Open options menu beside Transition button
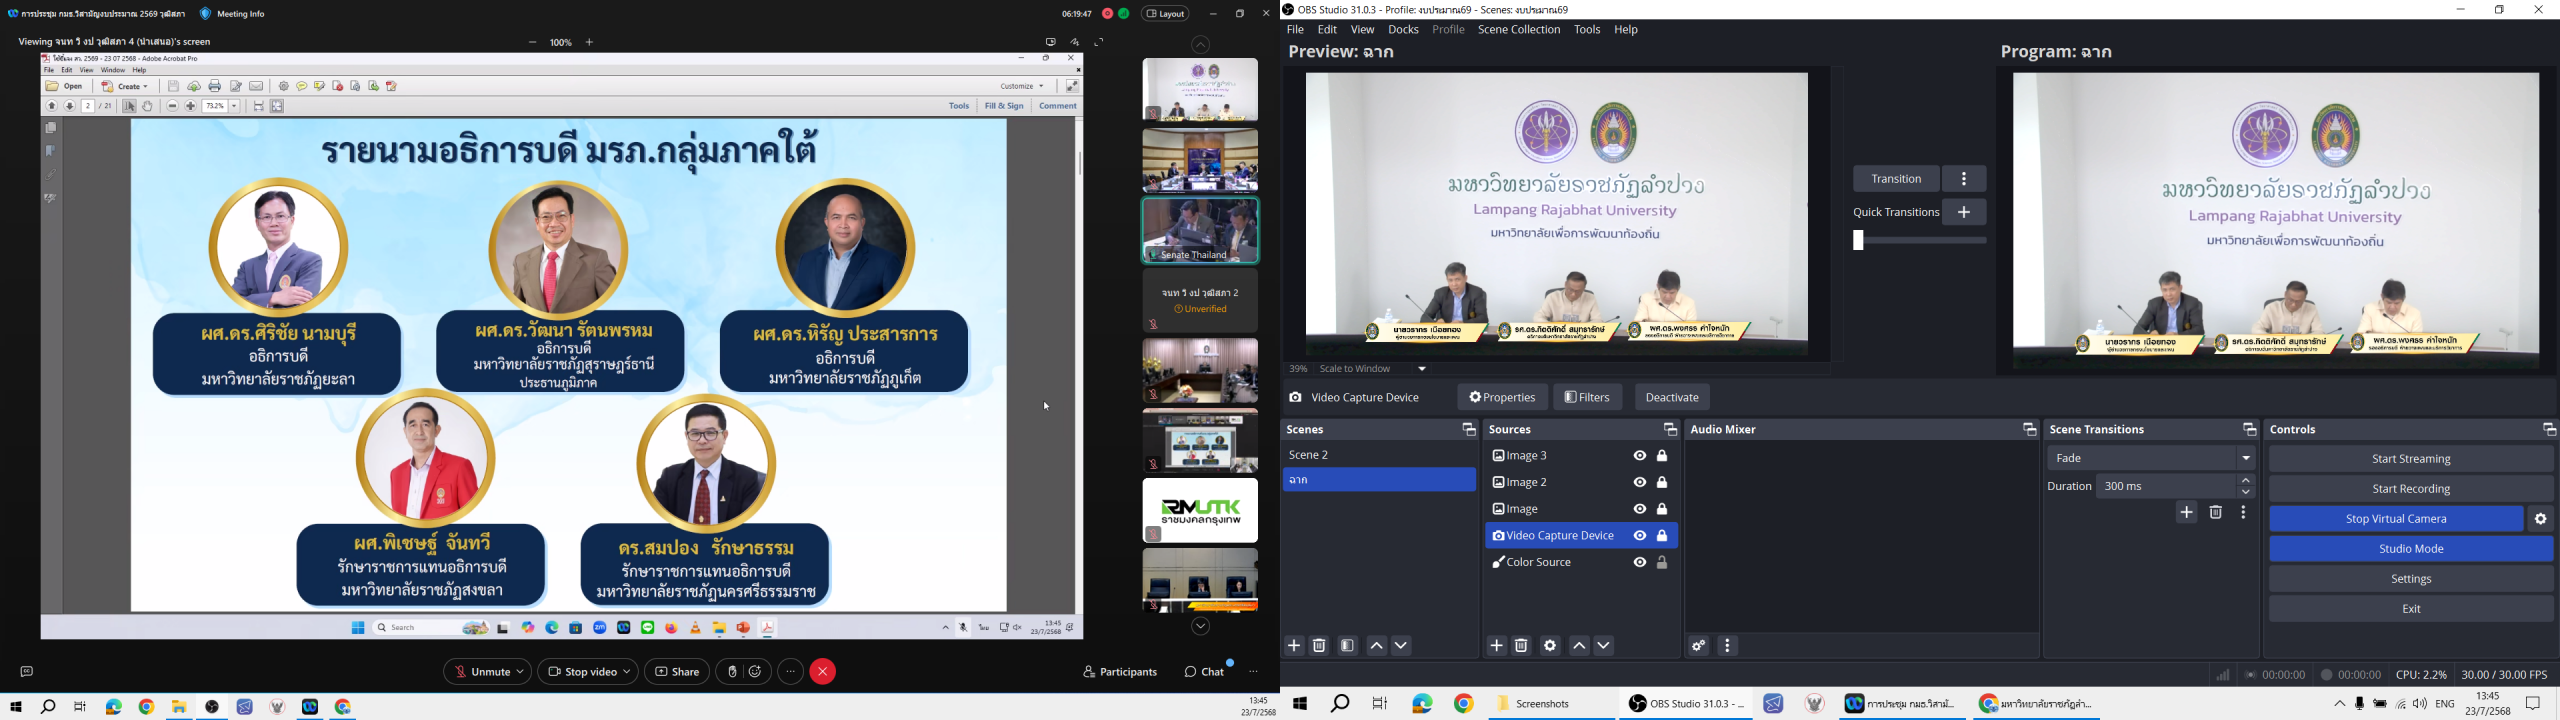Viewport: 2560px width, 720px height. (x=1964, y=179)
